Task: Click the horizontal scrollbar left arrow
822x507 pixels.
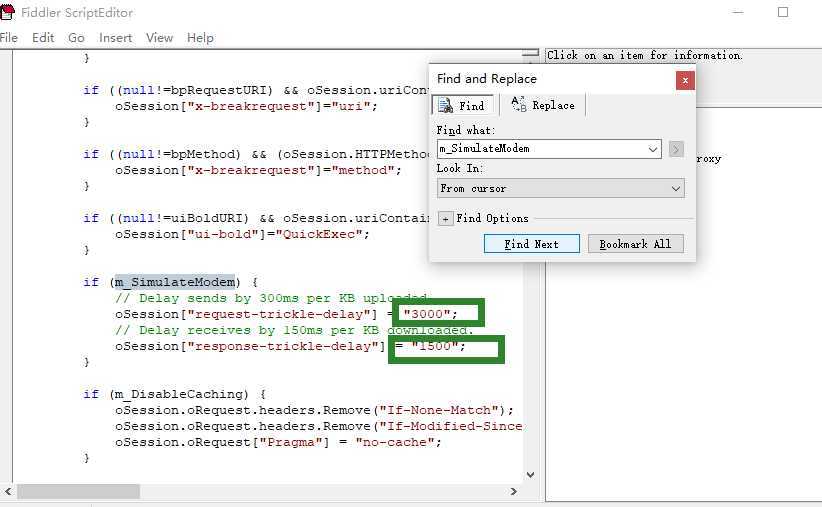Action: point(7,491)
